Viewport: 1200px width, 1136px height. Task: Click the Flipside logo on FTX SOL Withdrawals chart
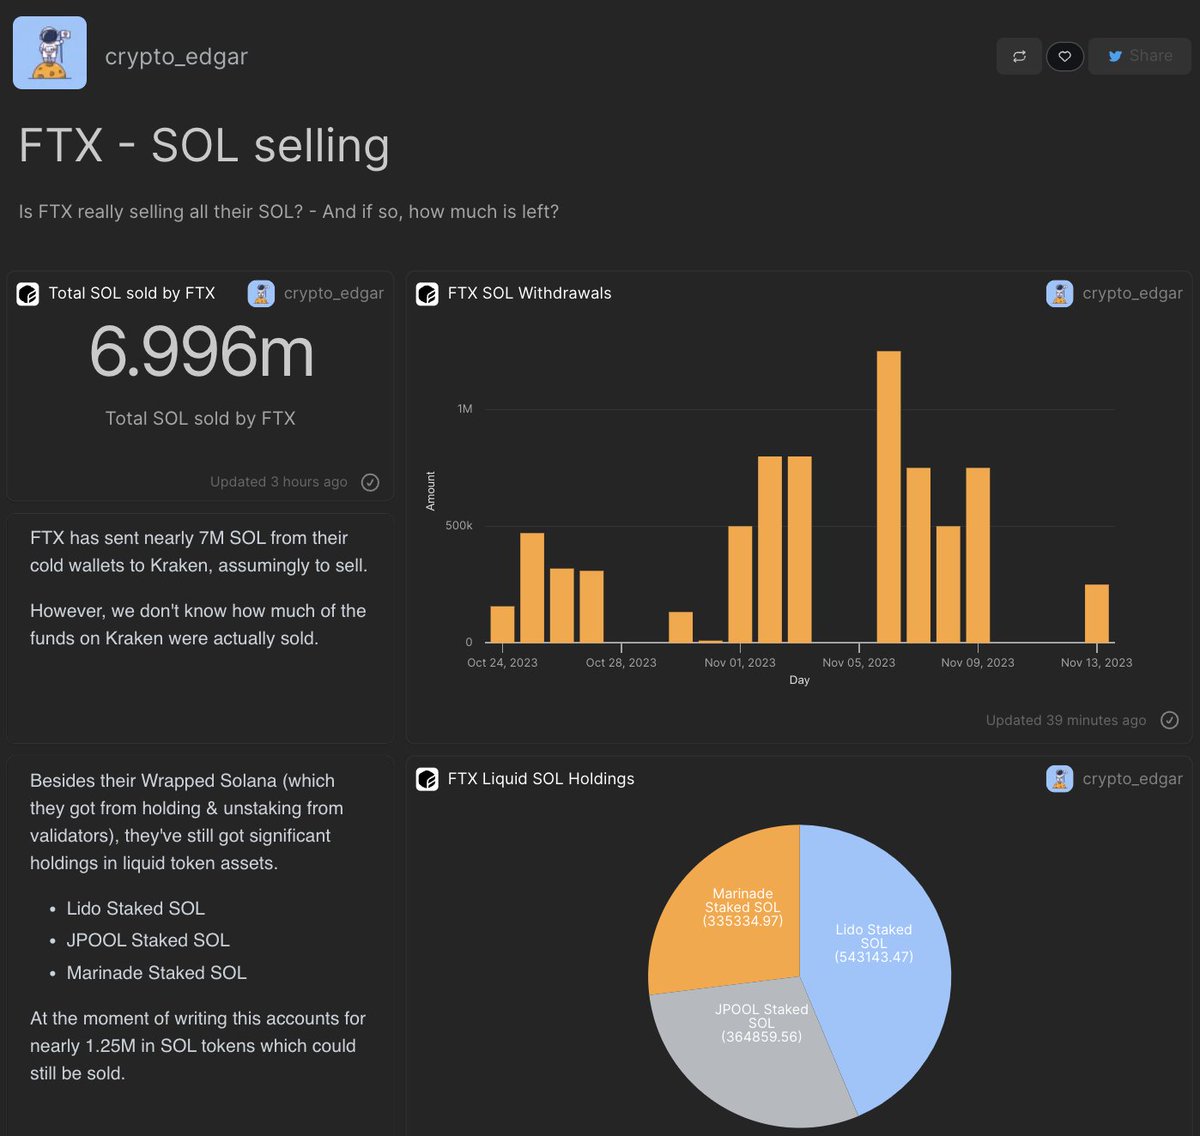(427, 293)
